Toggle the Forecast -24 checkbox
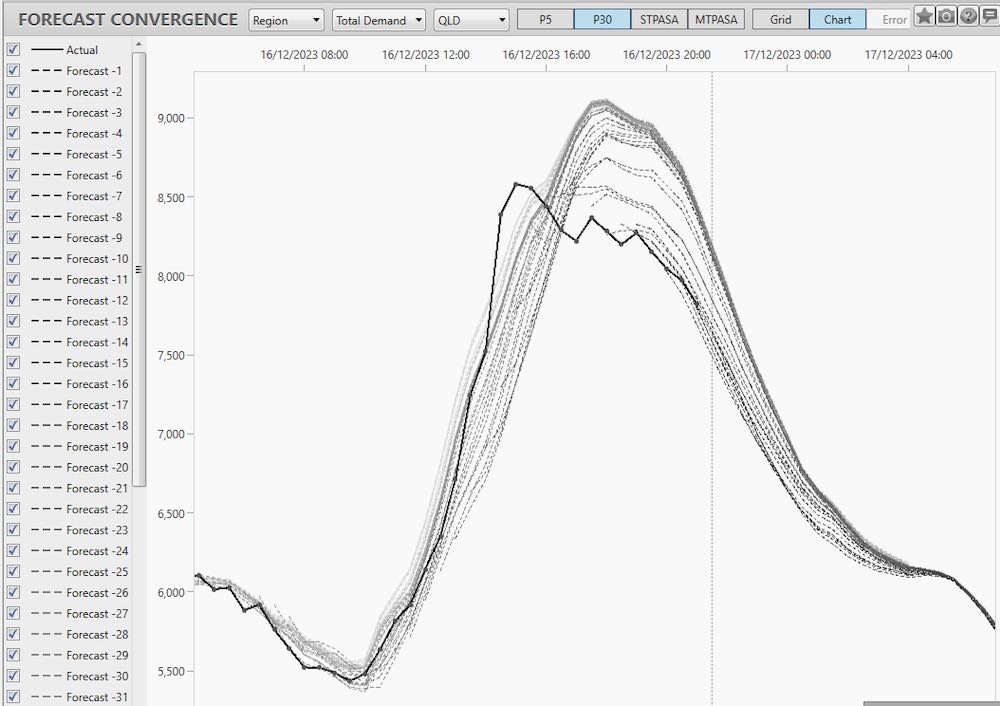1000x706 pixels. (x=14, y=550)
